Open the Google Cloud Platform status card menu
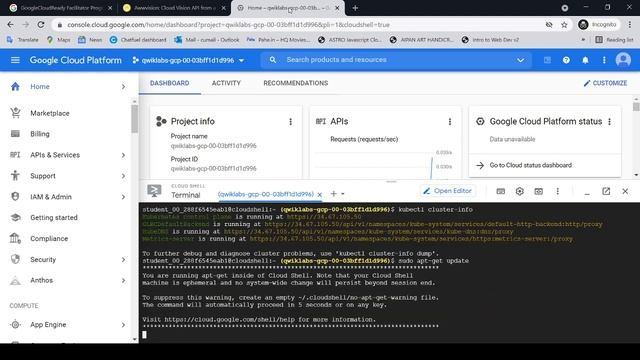Image resolution: width=640 pixels, height=360 pixels. click(x=609, y=122)
